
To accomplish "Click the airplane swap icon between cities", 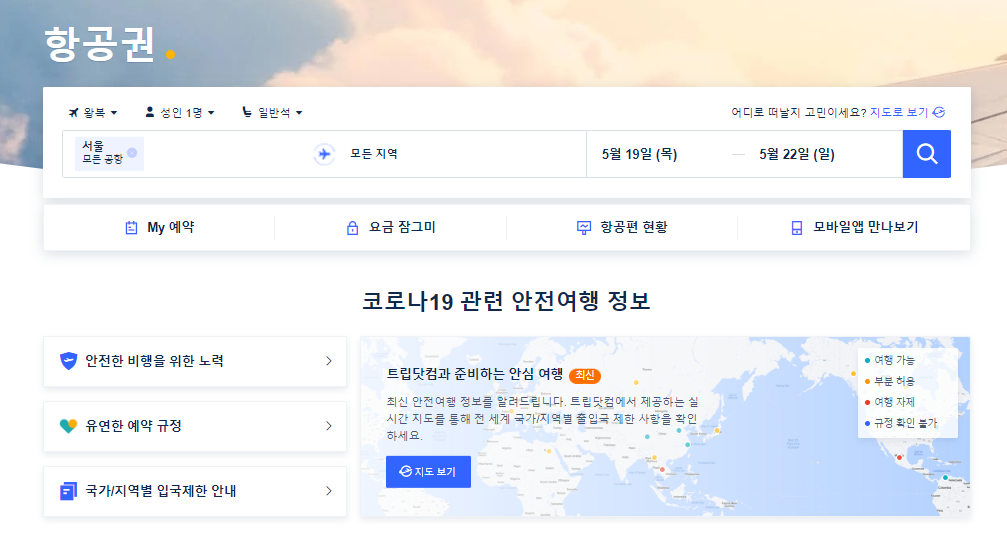I will (x=324, y=154).
